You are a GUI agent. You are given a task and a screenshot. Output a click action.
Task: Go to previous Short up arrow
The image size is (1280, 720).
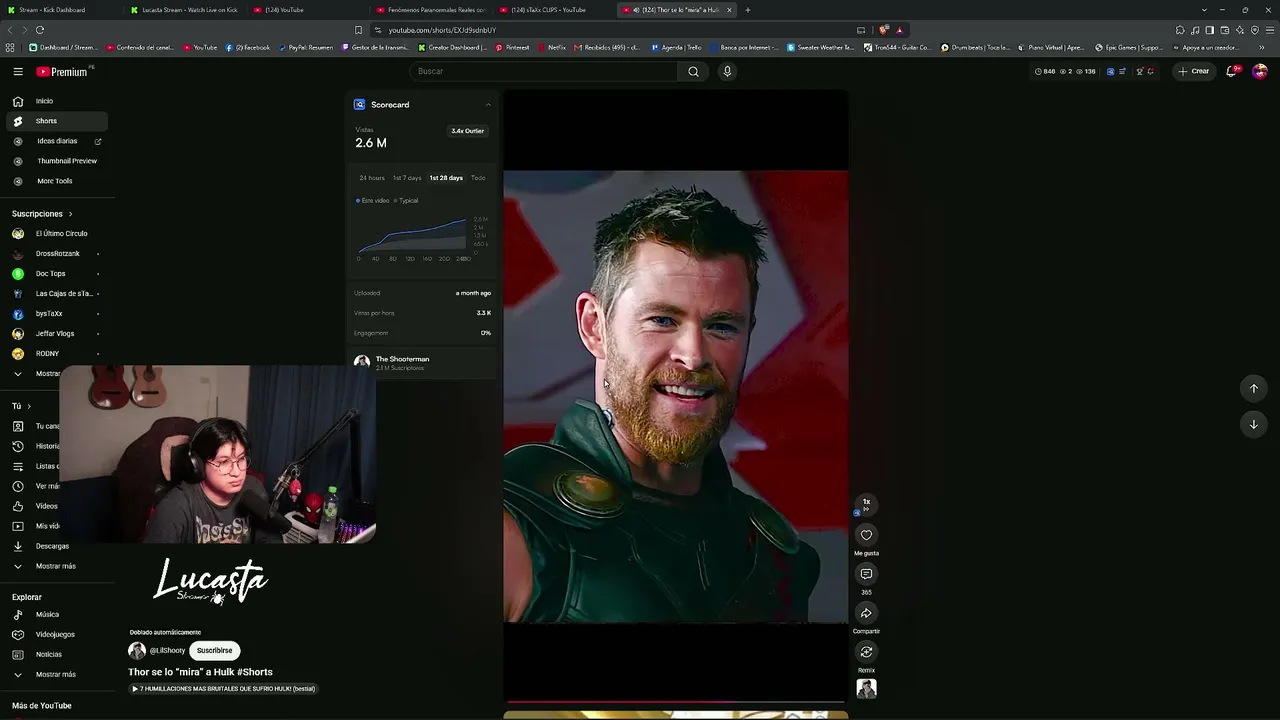click(1254, 388)
